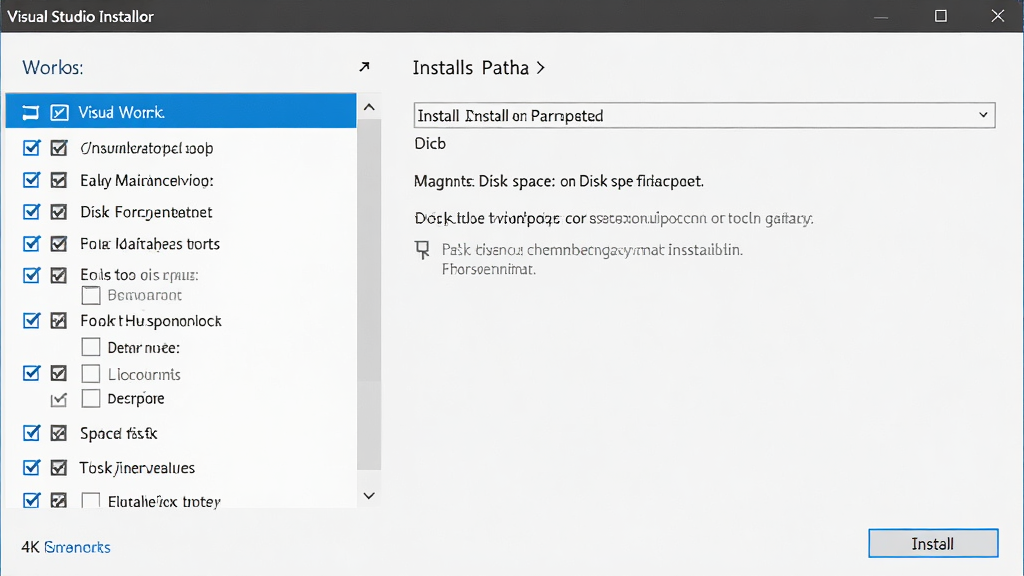Toggle the blue checkbox for 'Cnsumleratopel ioop'

(x=31, y=148)
